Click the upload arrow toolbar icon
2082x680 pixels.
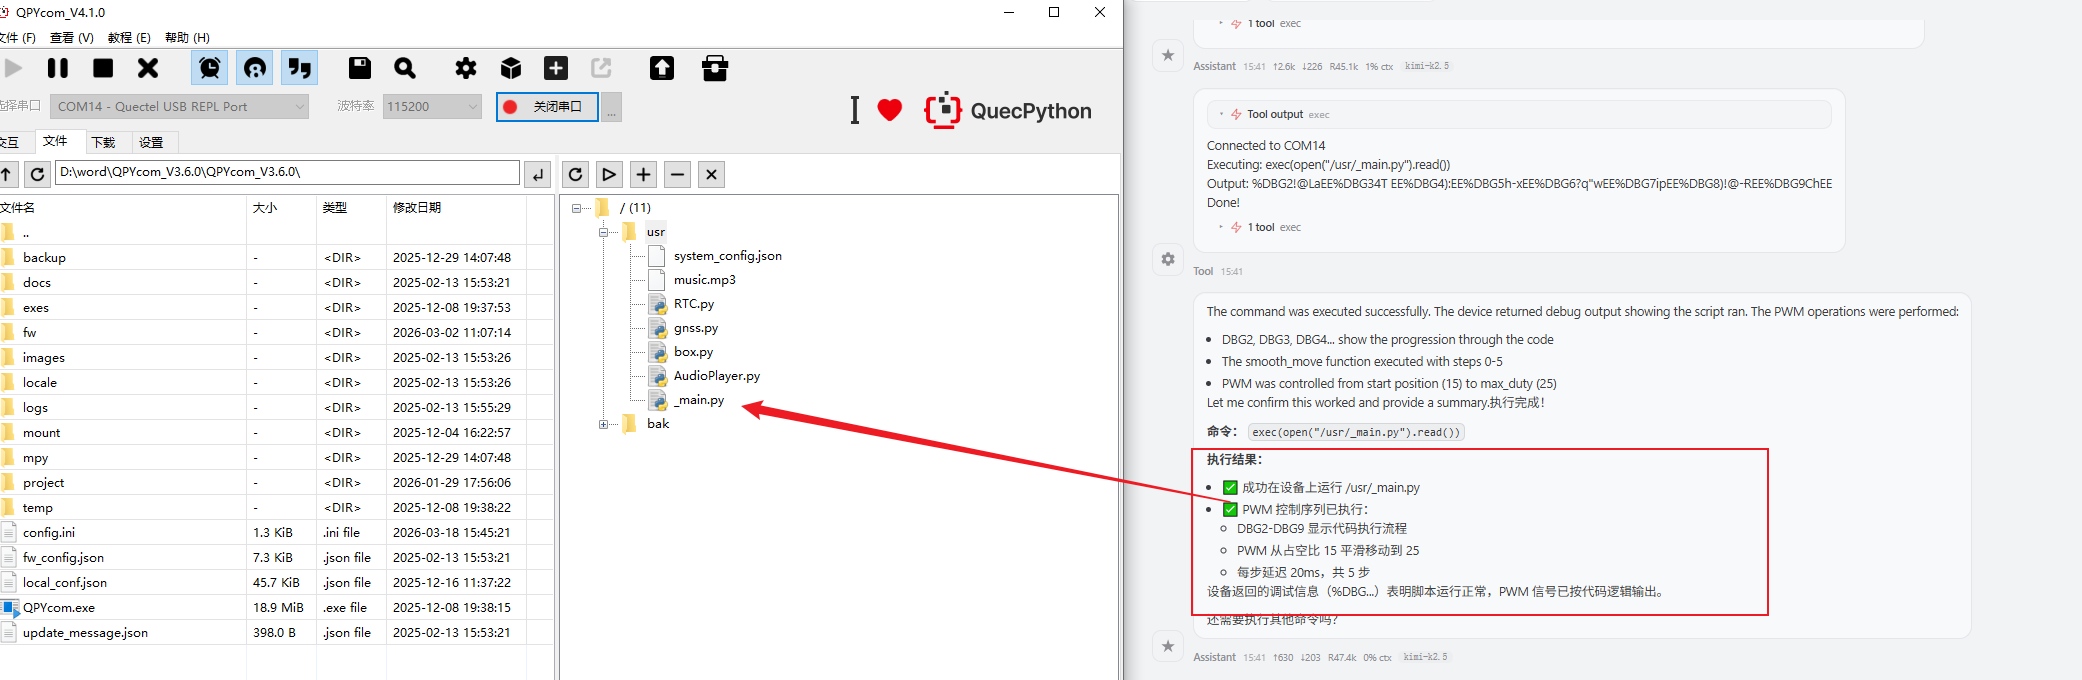[x=662, y=68]
